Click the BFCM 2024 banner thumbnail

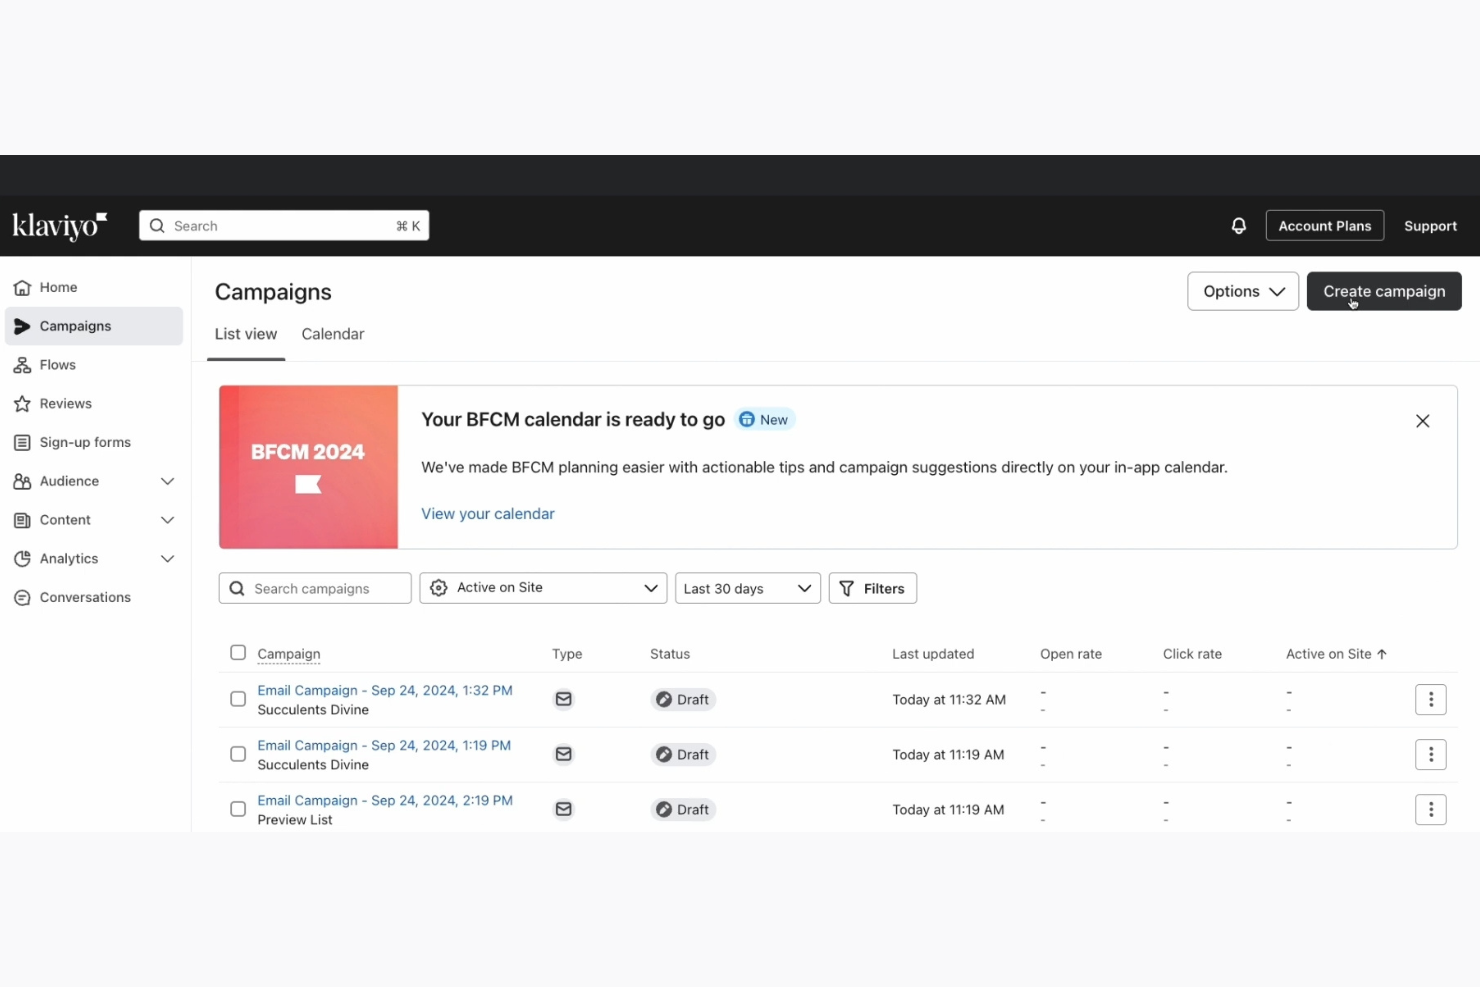click(x=307, y=467)
